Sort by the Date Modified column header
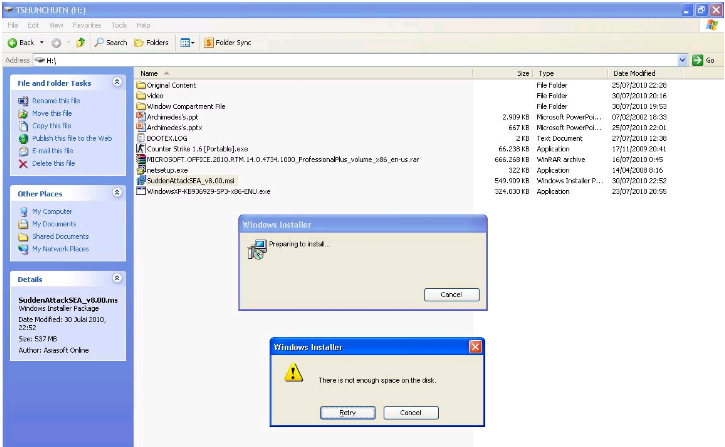The width and height of the screenshot is (725, 447). click(643, 73)
